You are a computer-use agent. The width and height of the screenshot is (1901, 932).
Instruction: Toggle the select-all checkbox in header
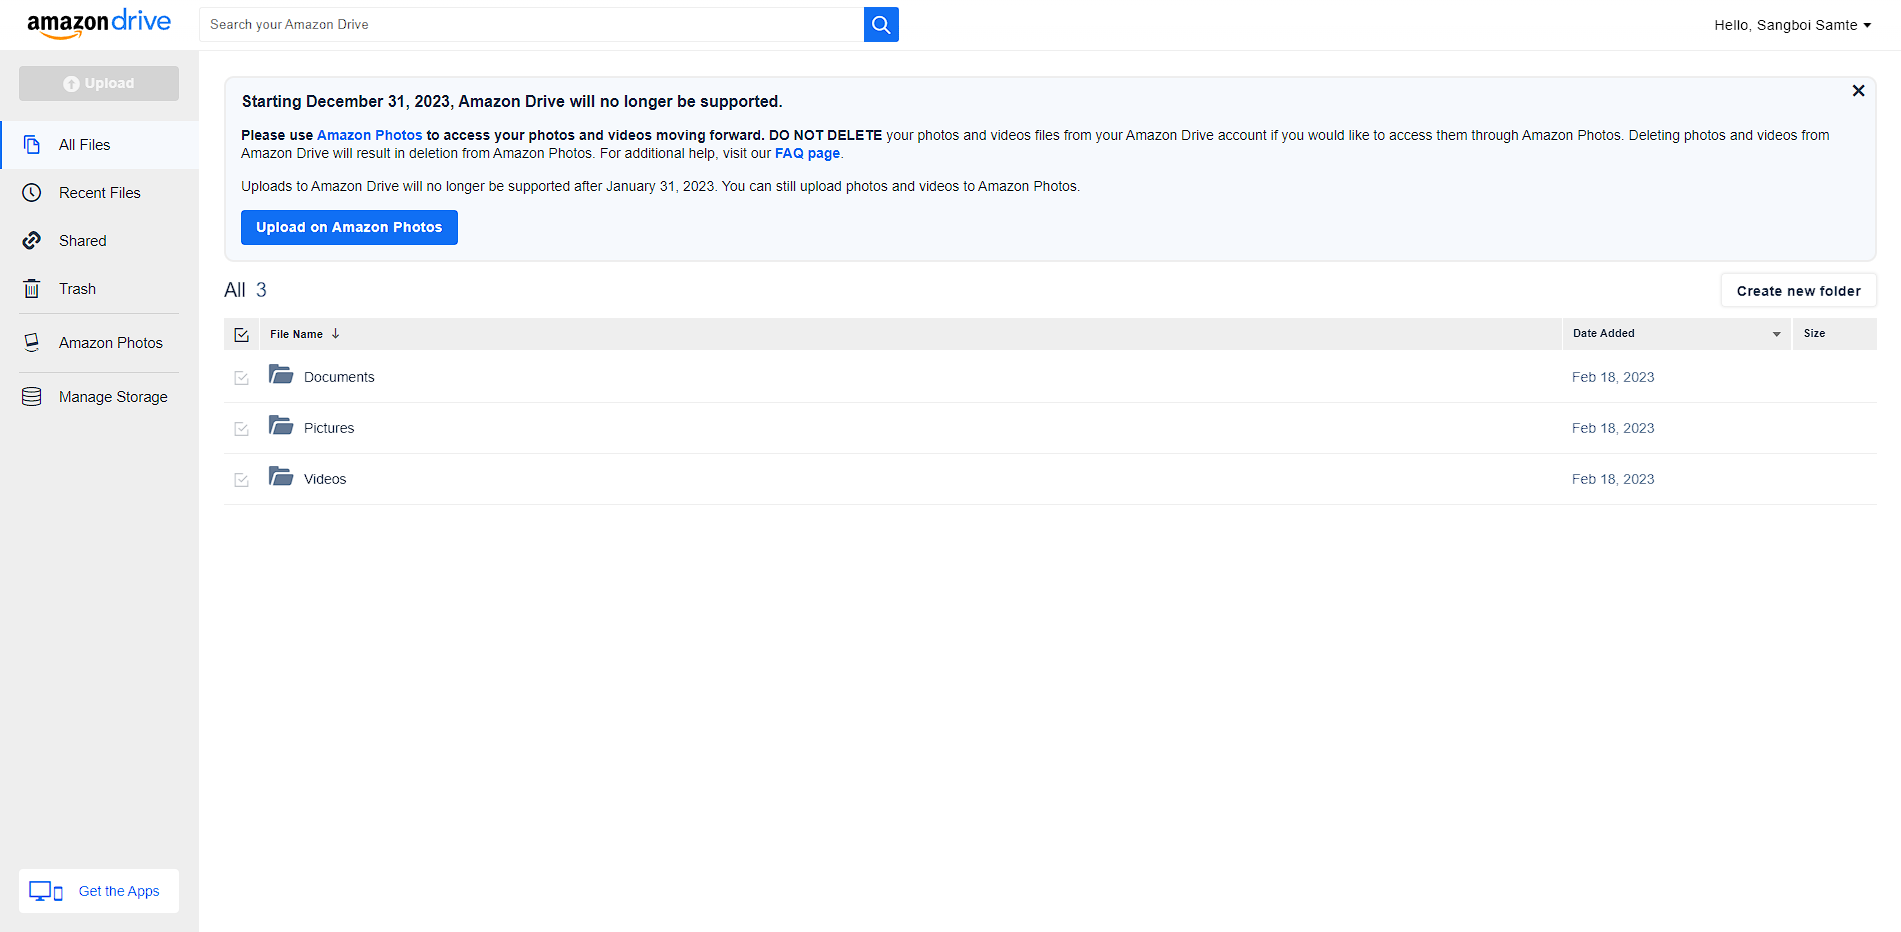pyautogui.click(x=241, y=335)
